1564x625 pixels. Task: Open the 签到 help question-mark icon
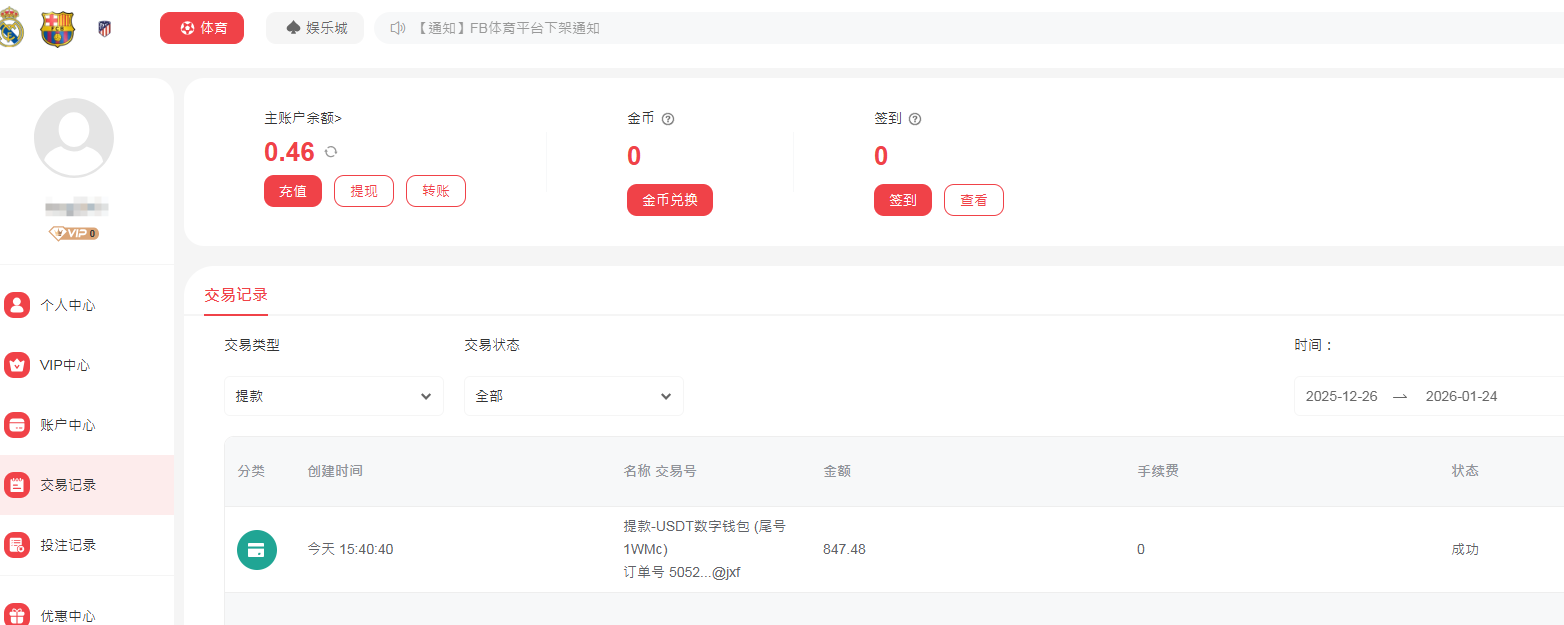[x=912, y=118]
